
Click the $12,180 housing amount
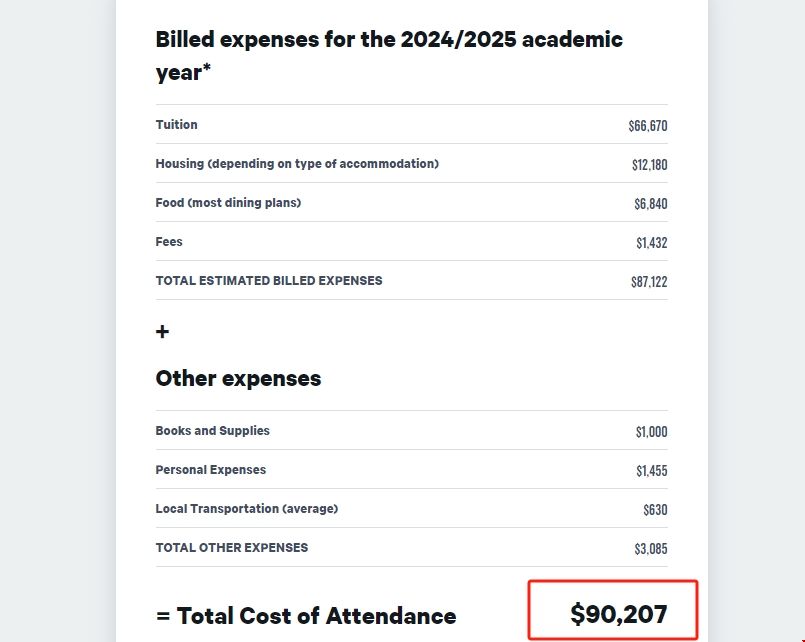pyautogui.click(x=649, y=165)
